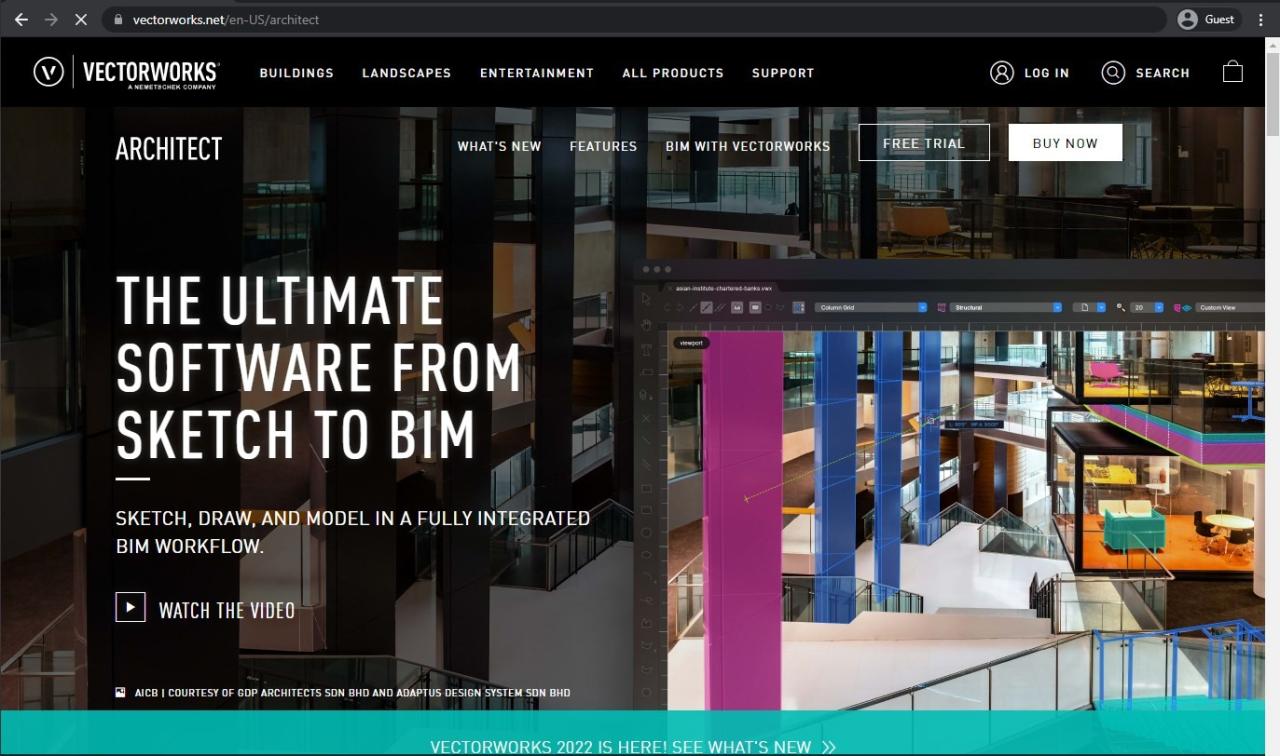Play the video via Watch the Video icon
Viewport: 1280px width, 756px height.
[x=131, y=607]
